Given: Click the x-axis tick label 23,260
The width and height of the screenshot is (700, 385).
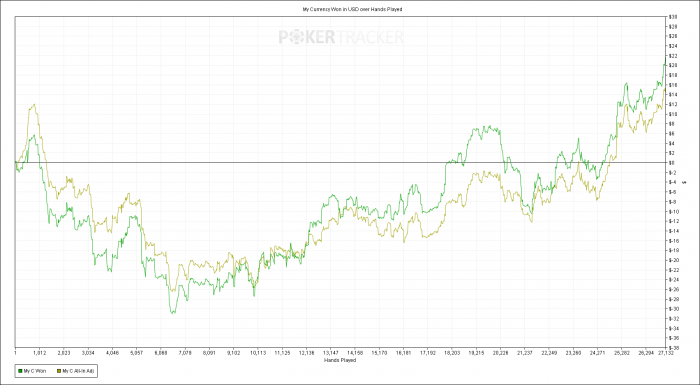Looking at the screenshot, I should click(x=573, y=352).
